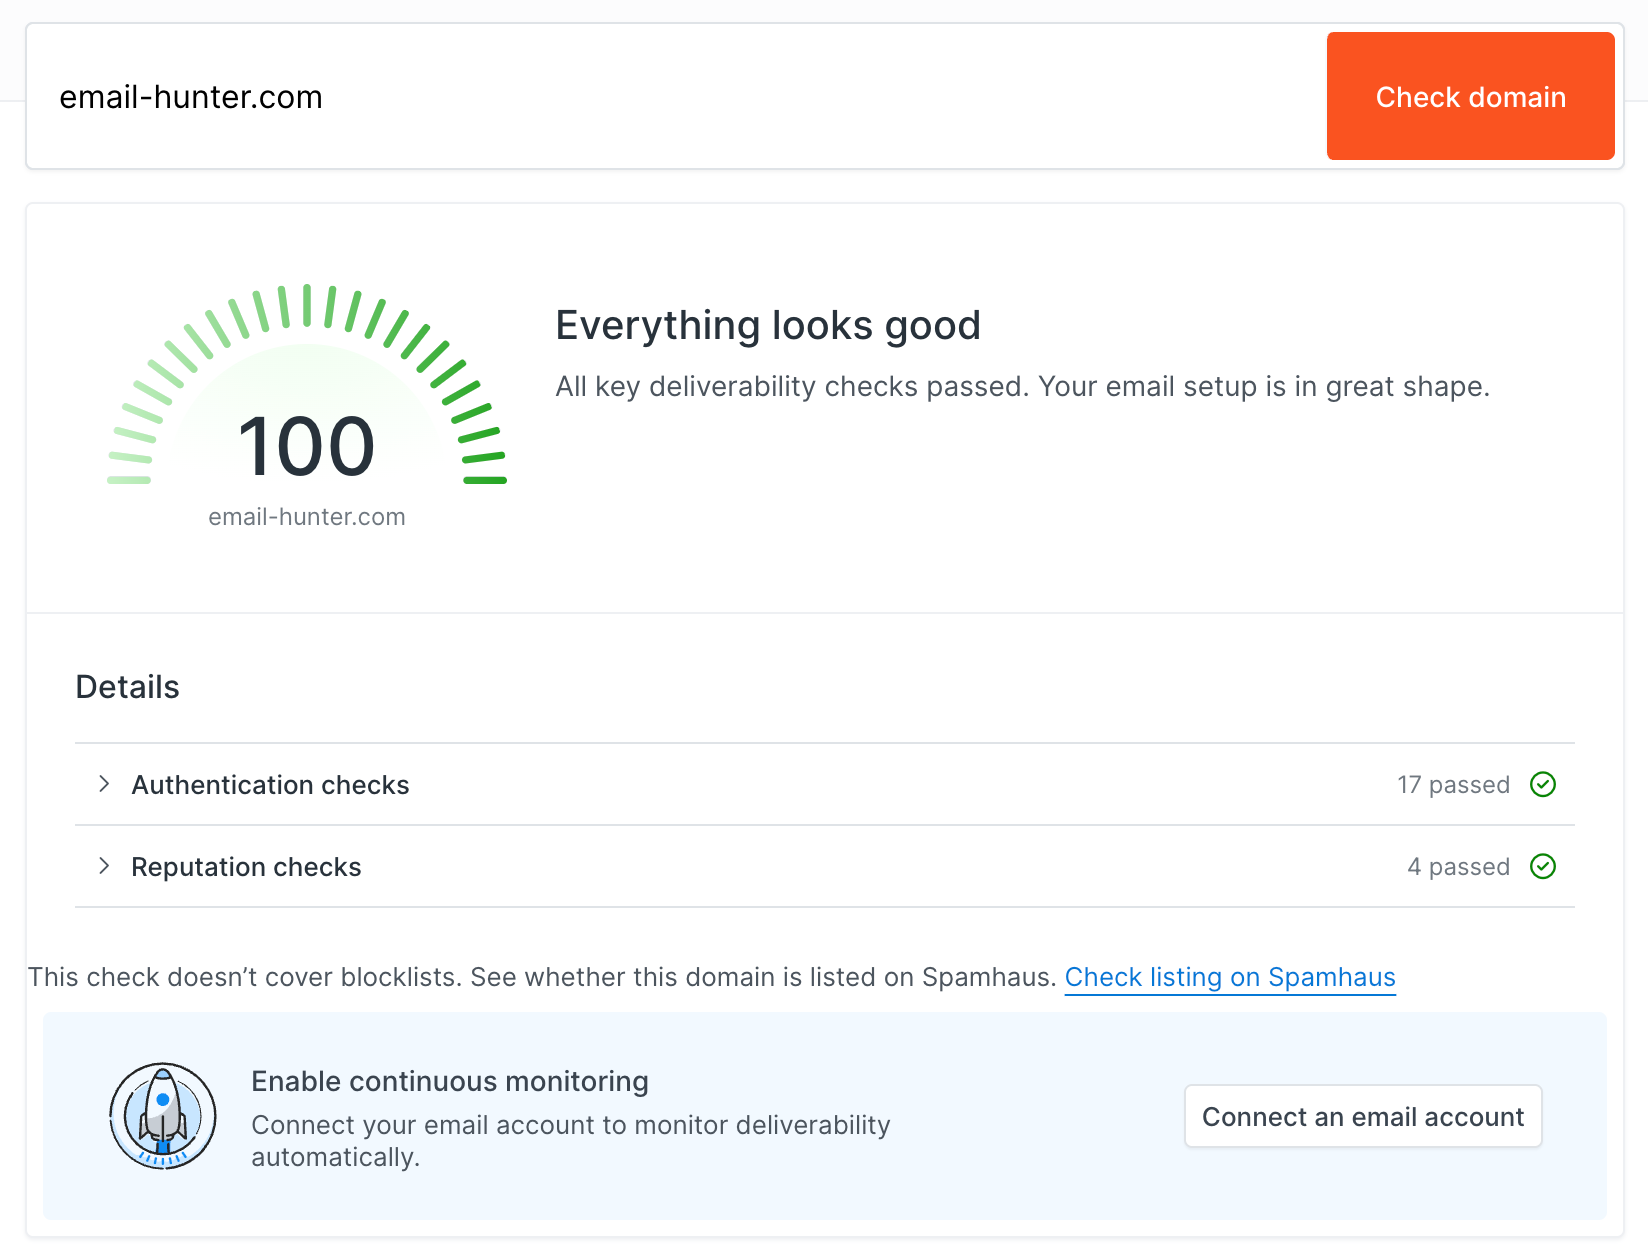Click Enable continuous monitoring heading

[x=450, y=1081]
